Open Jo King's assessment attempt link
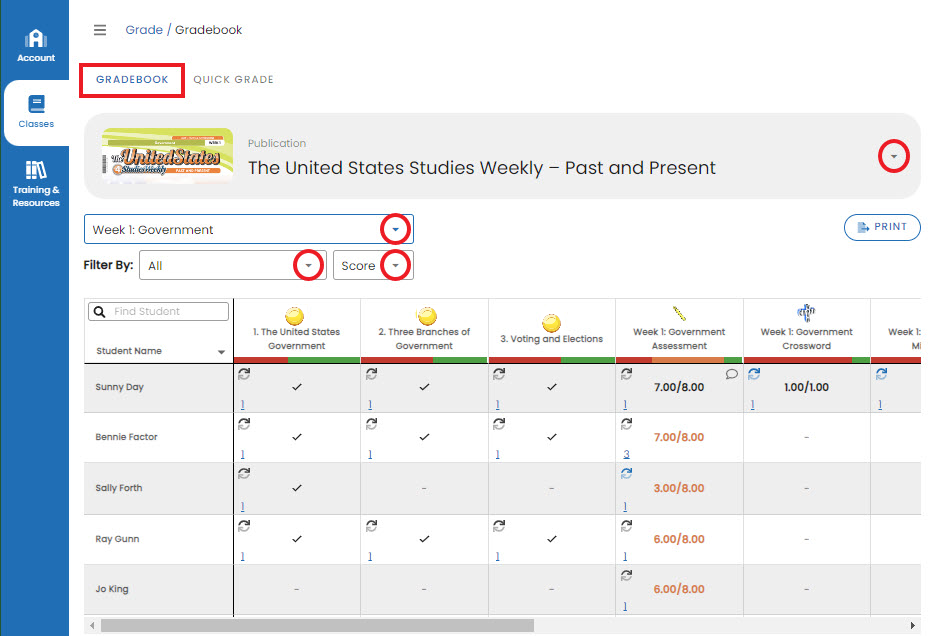Viewport: 933px width, 636px height. pos(625,607)
